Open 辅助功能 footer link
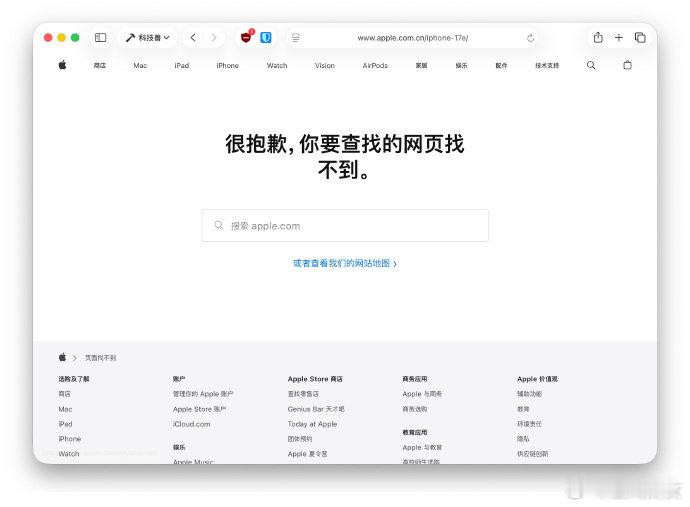This screenshot has width=690, height=507. [x=529, y=394]
